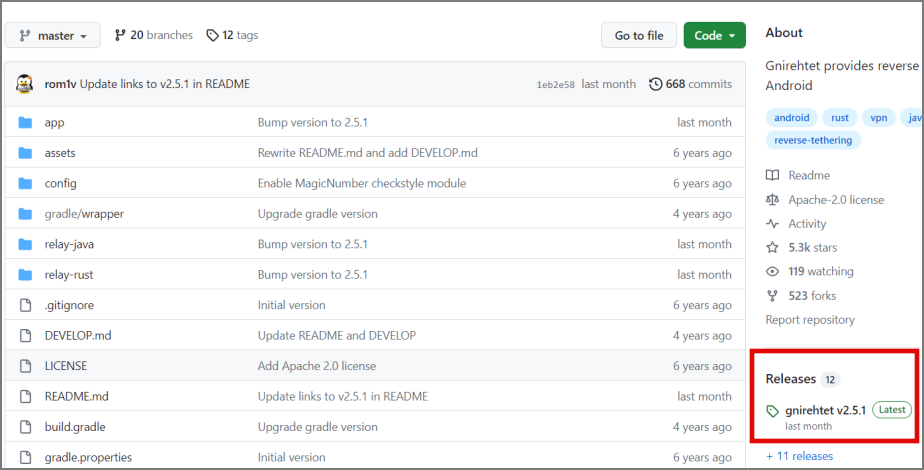Click the pulse icon beside Activity
Image resolution: width=924 pixels, height=470 pixels.
[772, 224]
